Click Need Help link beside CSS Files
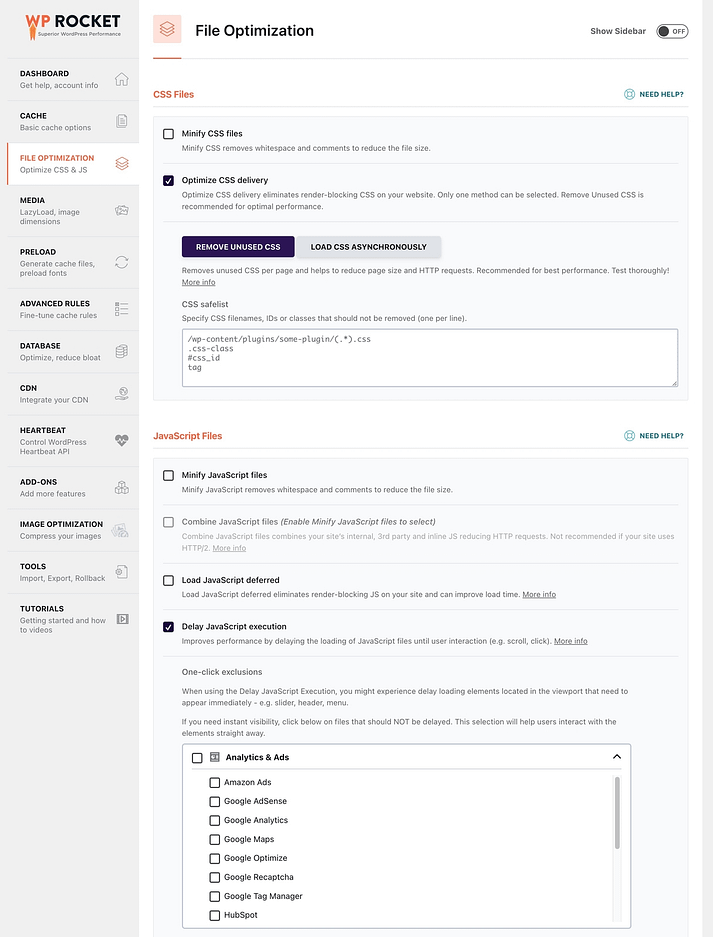 coord(654,94)
